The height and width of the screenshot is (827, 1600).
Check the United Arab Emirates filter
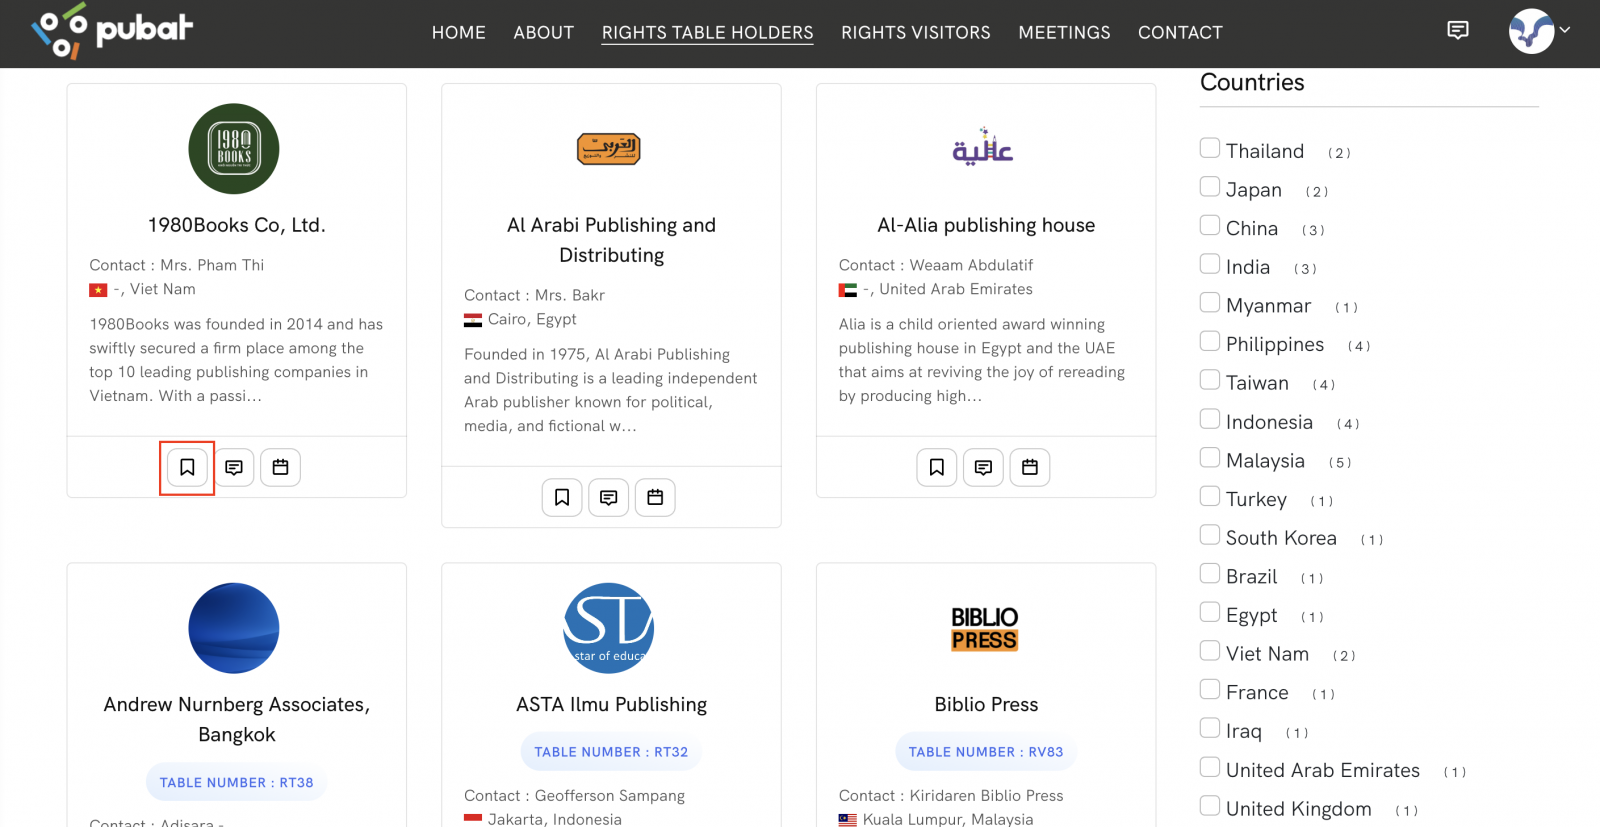coord(1209,767)
